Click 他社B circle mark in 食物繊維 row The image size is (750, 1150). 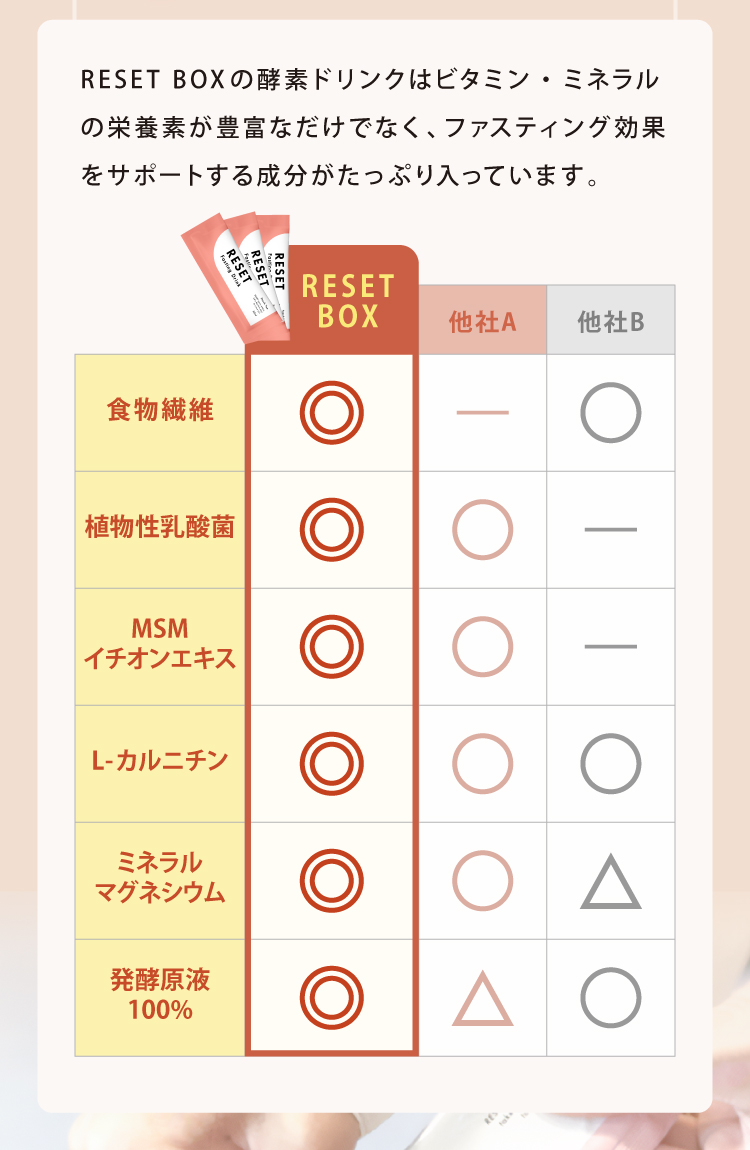click(611, 412)
